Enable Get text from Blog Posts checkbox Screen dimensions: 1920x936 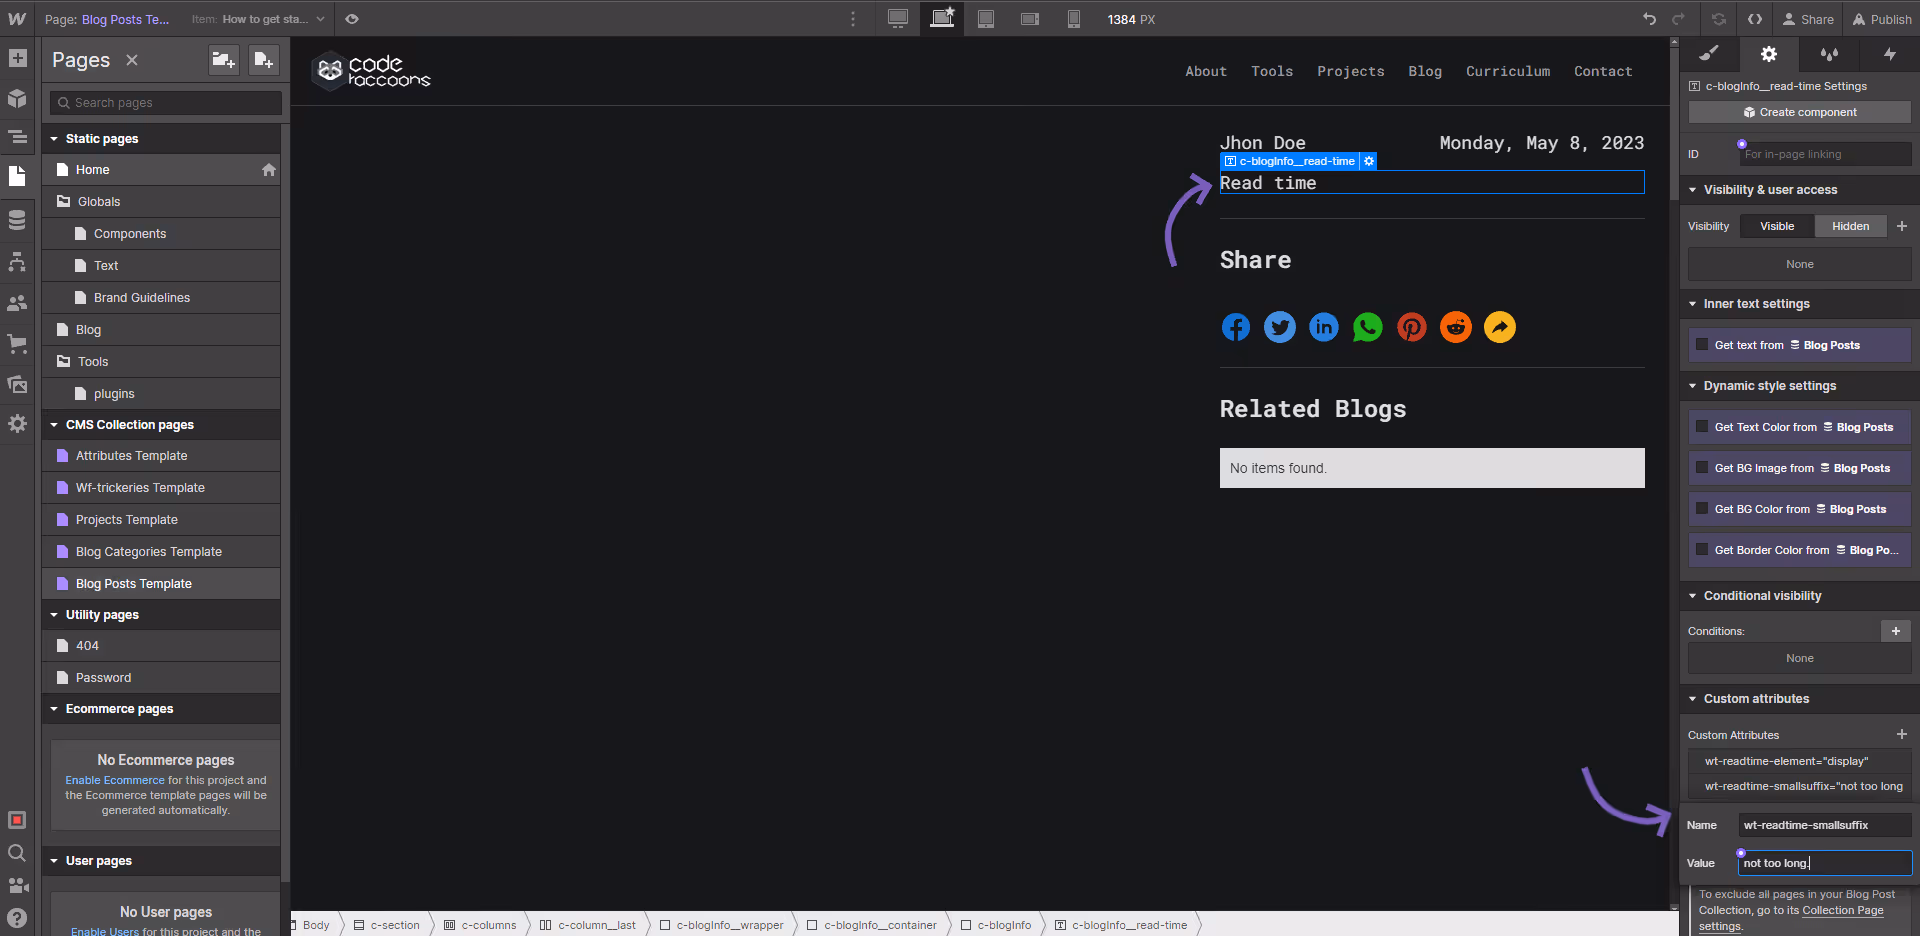(1702, 345)
